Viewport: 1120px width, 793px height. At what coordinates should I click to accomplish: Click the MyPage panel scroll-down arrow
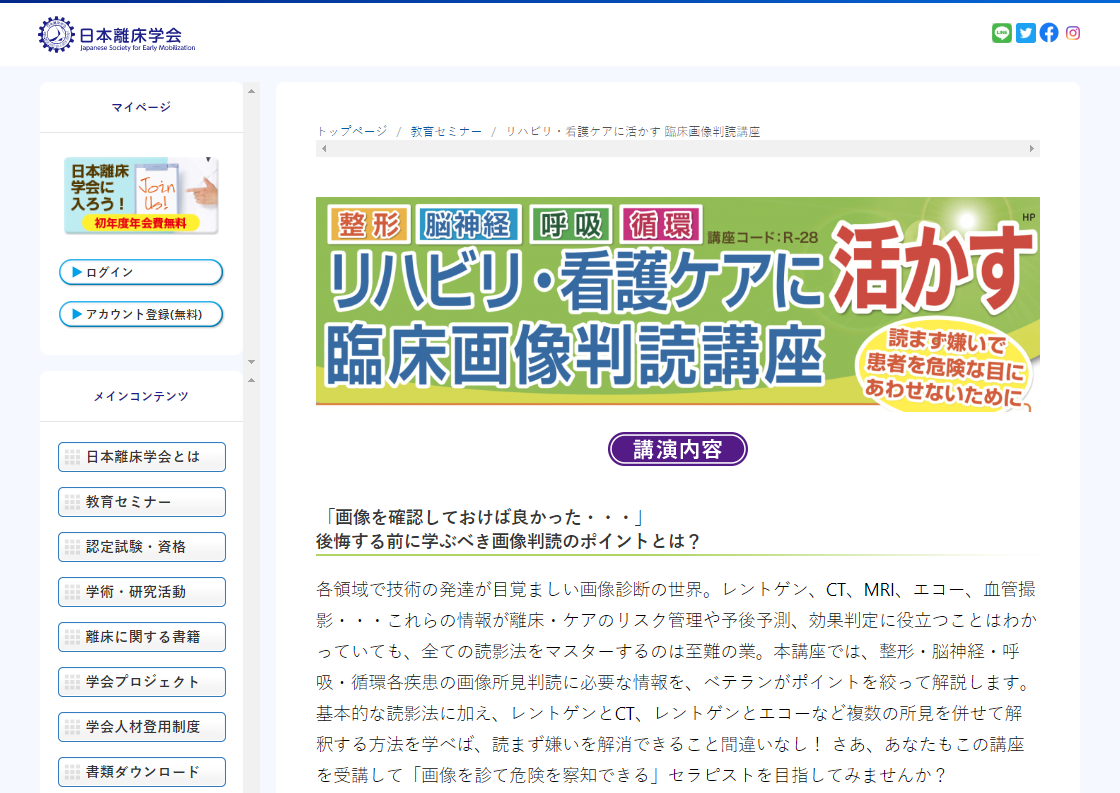(x=251, y=361)
